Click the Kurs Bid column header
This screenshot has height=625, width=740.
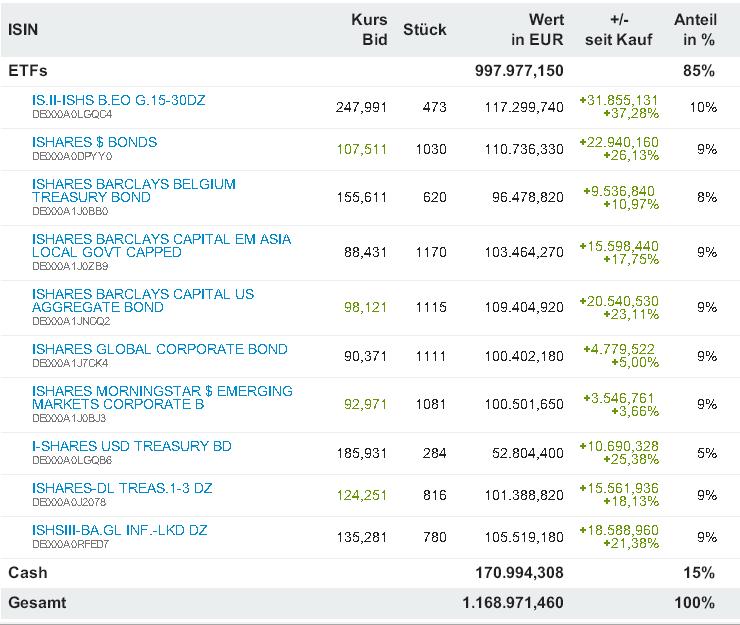click(x=368, y=29)
